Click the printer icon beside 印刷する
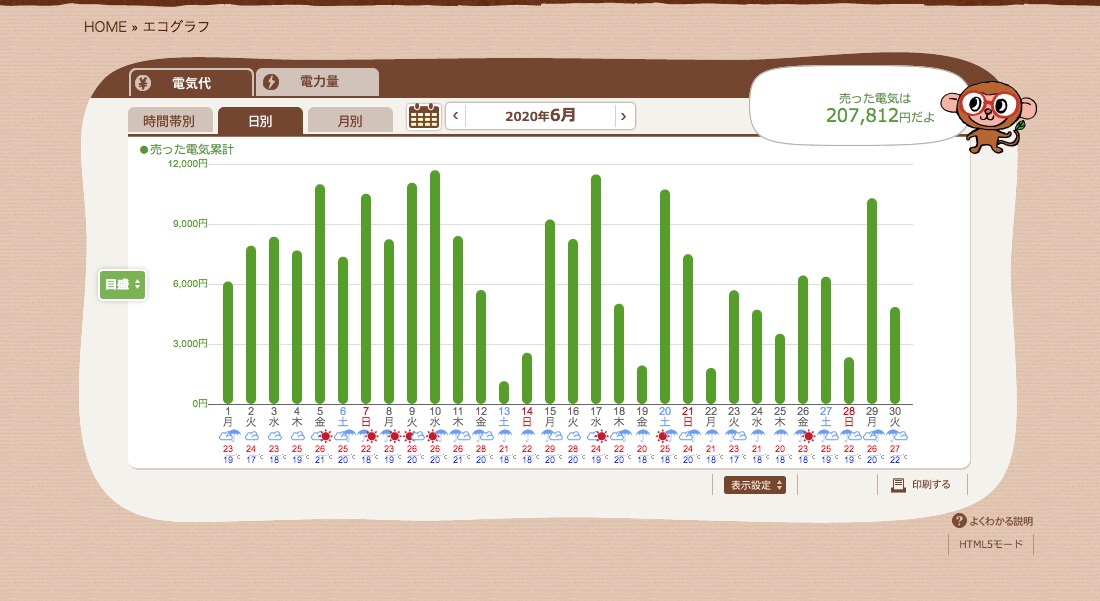 point(898,485)
